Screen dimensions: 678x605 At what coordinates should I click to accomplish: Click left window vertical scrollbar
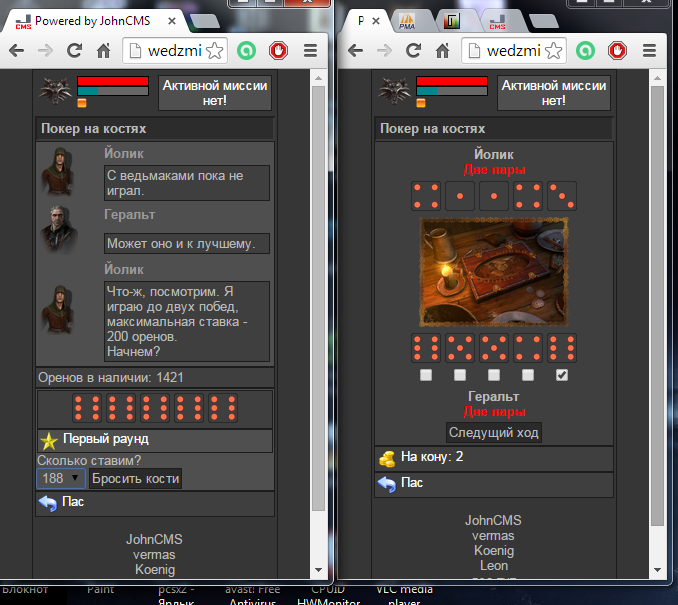tap(319, 298)
